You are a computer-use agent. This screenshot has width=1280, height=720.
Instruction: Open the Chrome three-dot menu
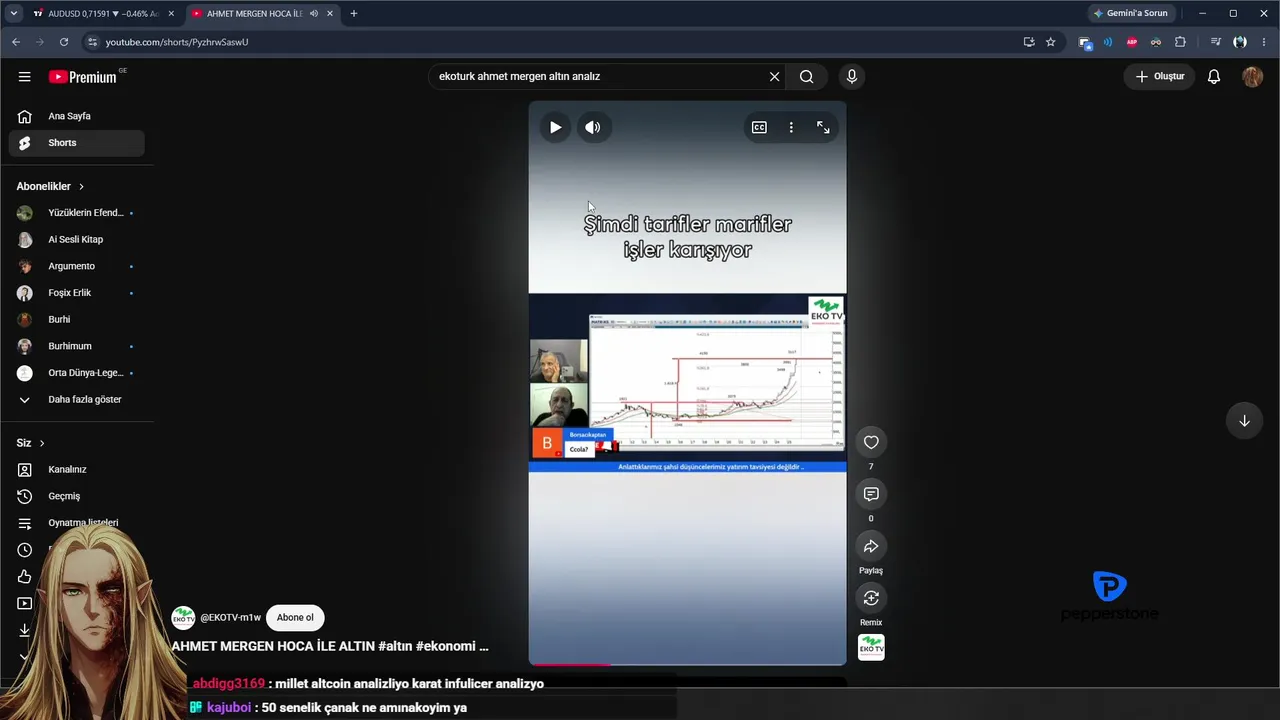click(1264, 42)
